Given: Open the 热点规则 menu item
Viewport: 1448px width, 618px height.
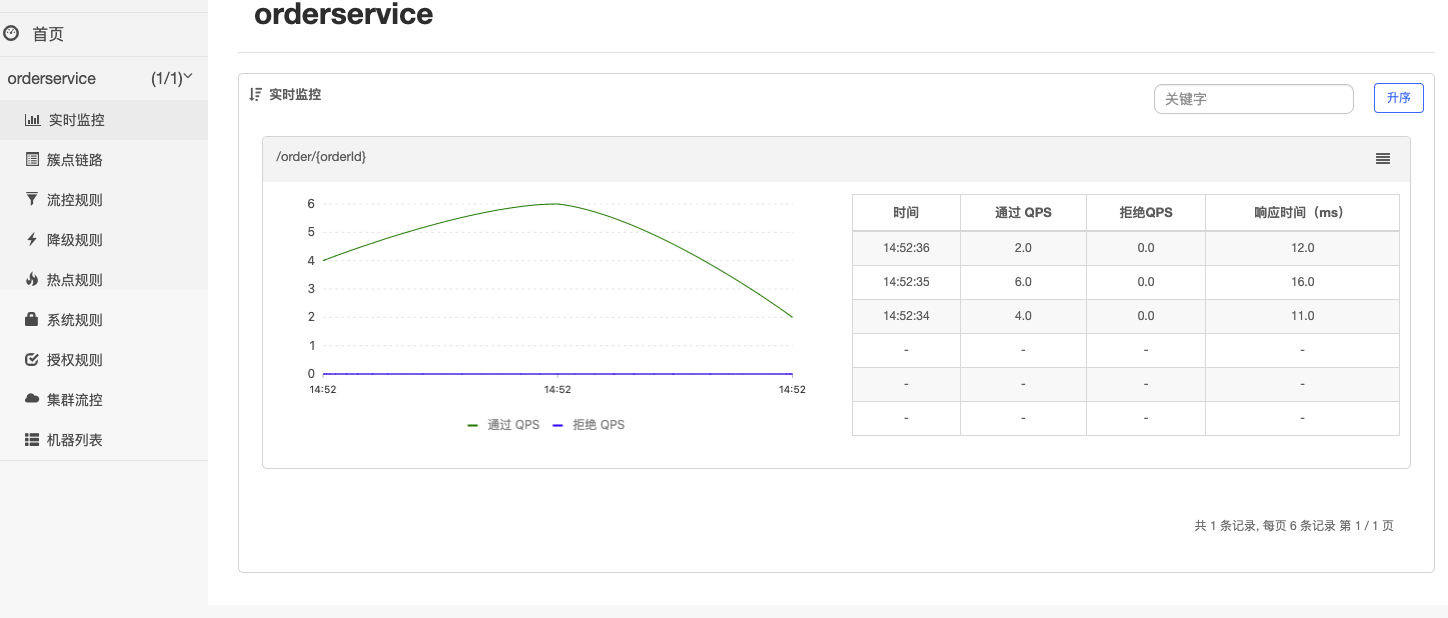Looking at the screenshot, I should [104, 280].
